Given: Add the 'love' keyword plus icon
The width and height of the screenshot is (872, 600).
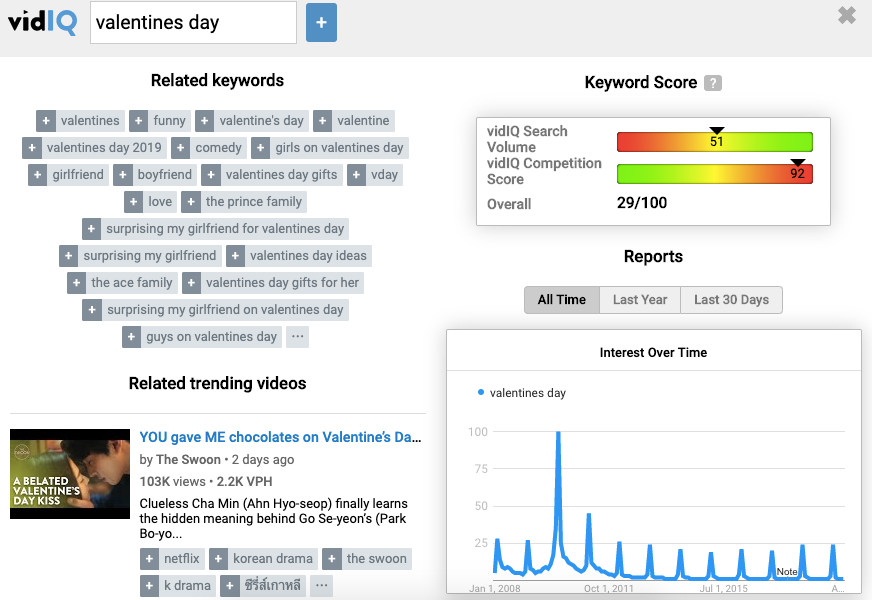Looking at the screenshot, I should [133, 202].
